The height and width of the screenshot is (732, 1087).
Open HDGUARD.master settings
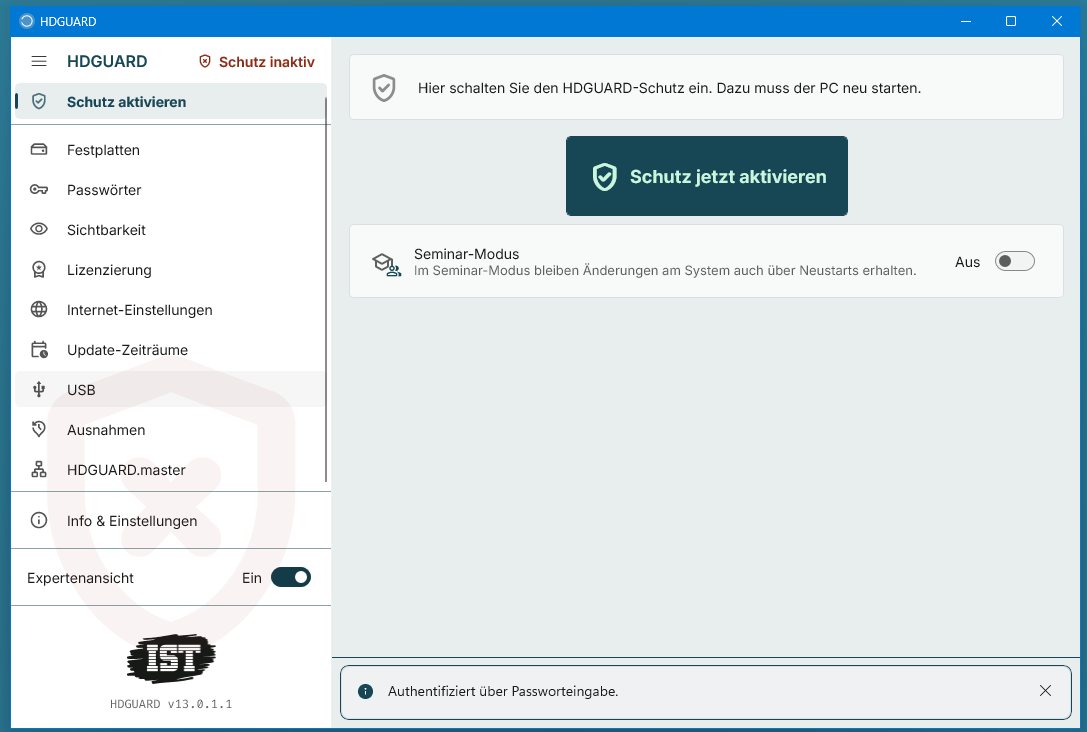171,470
